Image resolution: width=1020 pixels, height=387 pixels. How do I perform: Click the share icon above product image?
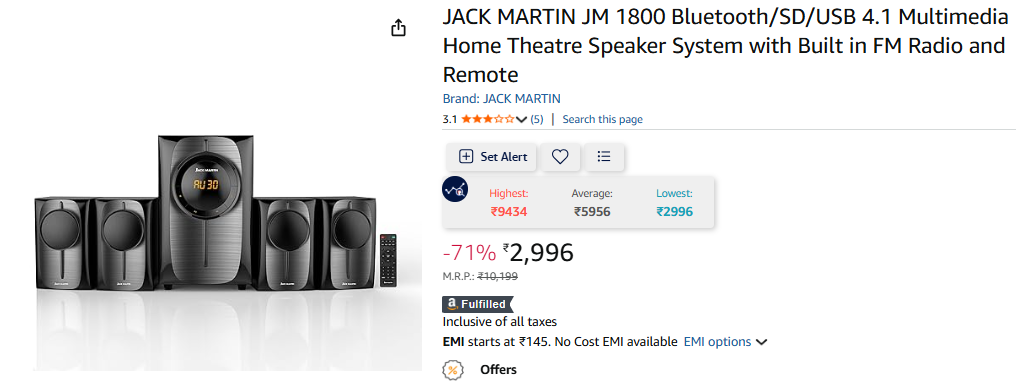click(398, 28)
